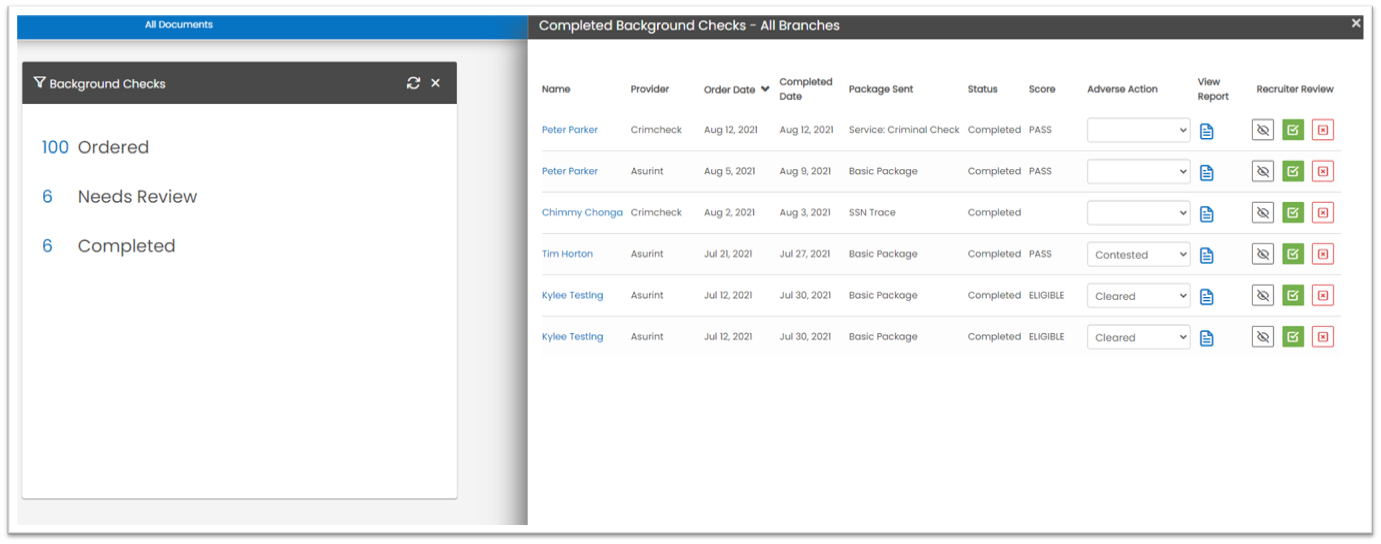Reject Tim Horton's check with red X button
The height and width of the screenshot is (544, 1381).
click(1322, 255)
